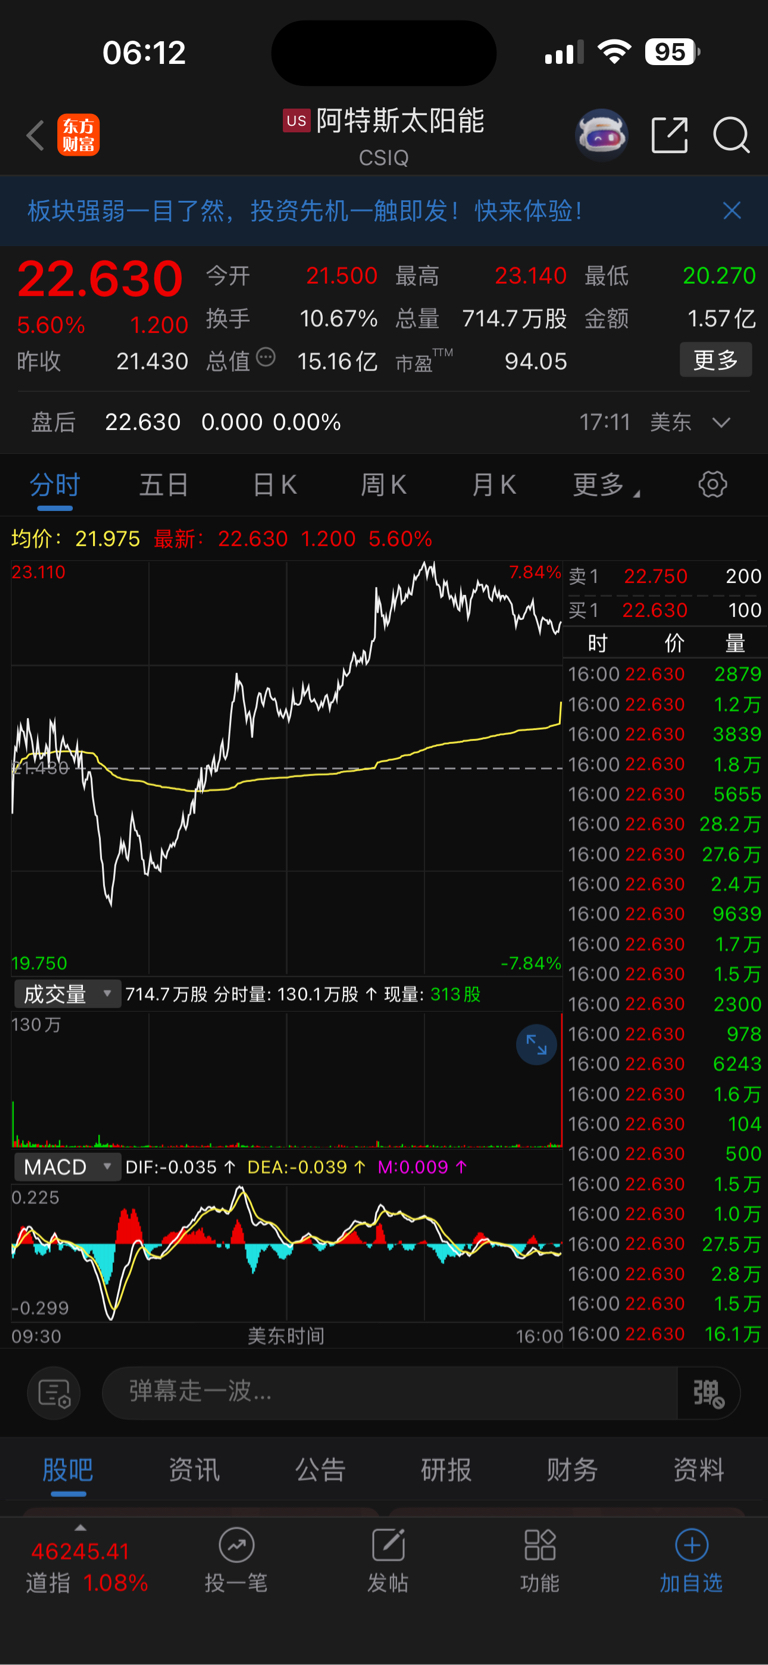The image size is (768, 1665).
Task: Tap the share export icon
Action: click(x=669, y=134)
